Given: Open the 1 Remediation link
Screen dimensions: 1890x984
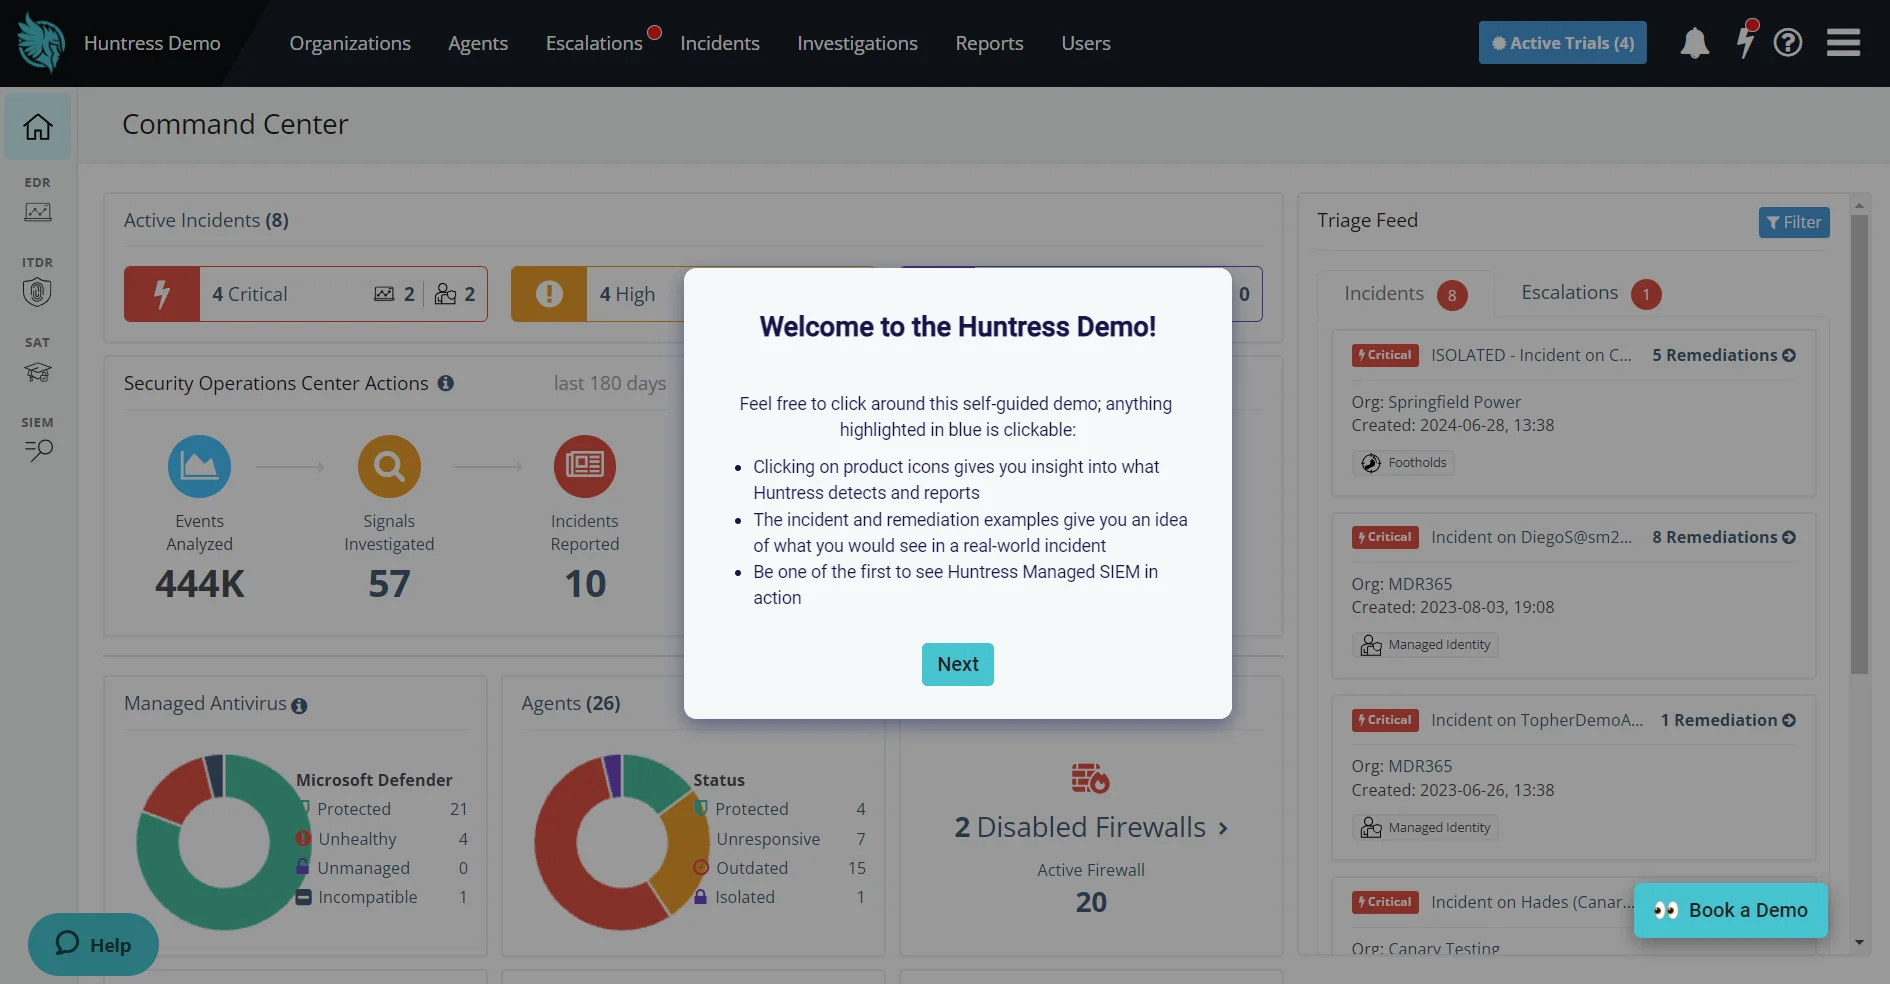Looking at the screenshot, I should (x=1728, y=720).
